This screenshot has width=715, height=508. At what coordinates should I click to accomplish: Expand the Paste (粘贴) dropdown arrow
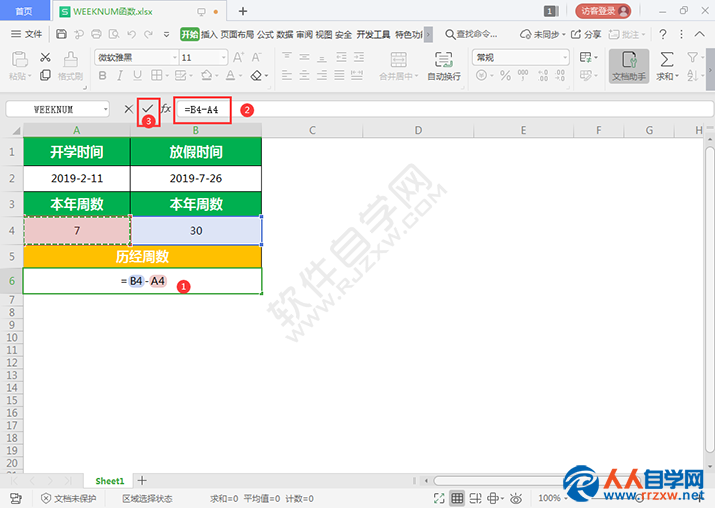(29, 76)
